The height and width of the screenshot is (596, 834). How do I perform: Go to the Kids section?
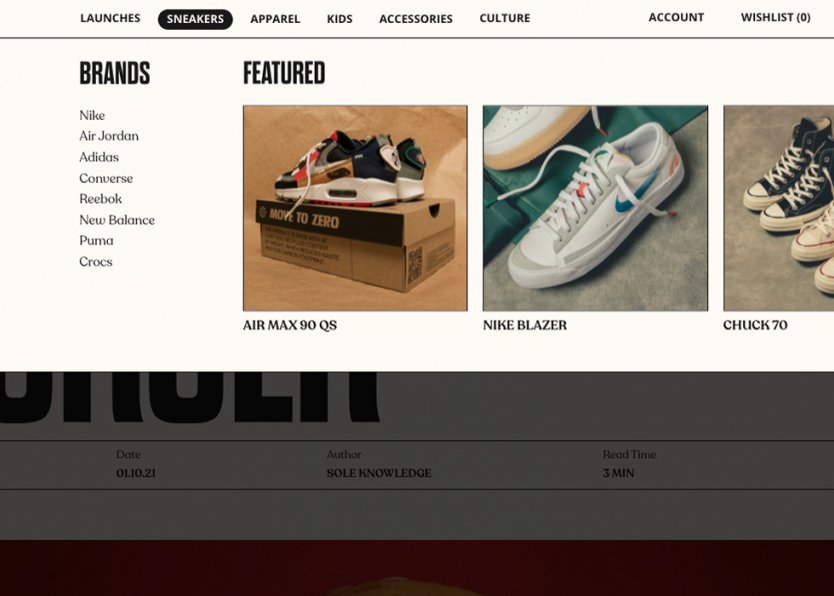coord(339,19)
